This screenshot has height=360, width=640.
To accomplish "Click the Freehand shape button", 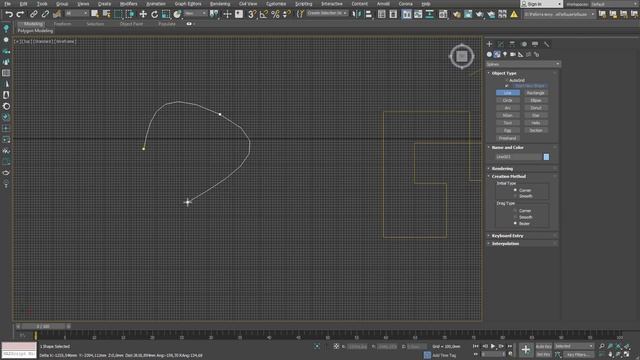I will click(x=507, y=138).
